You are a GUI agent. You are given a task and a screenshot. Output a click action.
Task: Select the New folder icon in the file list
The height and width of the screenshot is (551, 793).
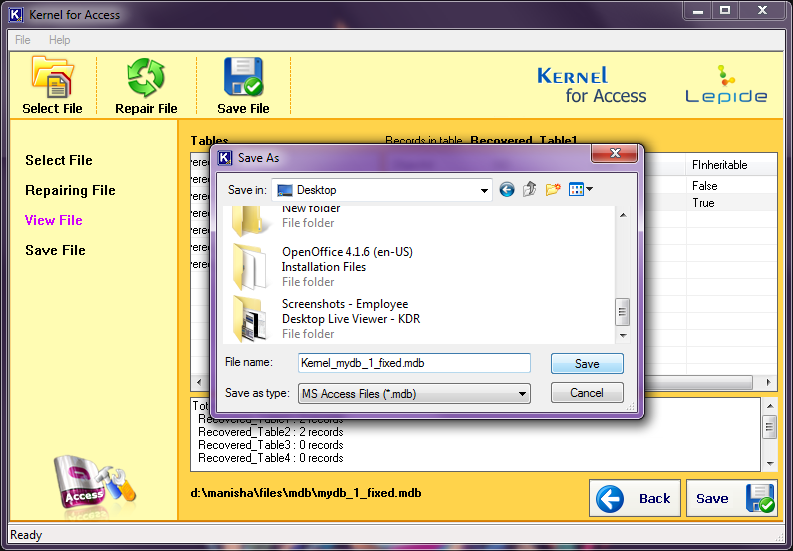250,221
